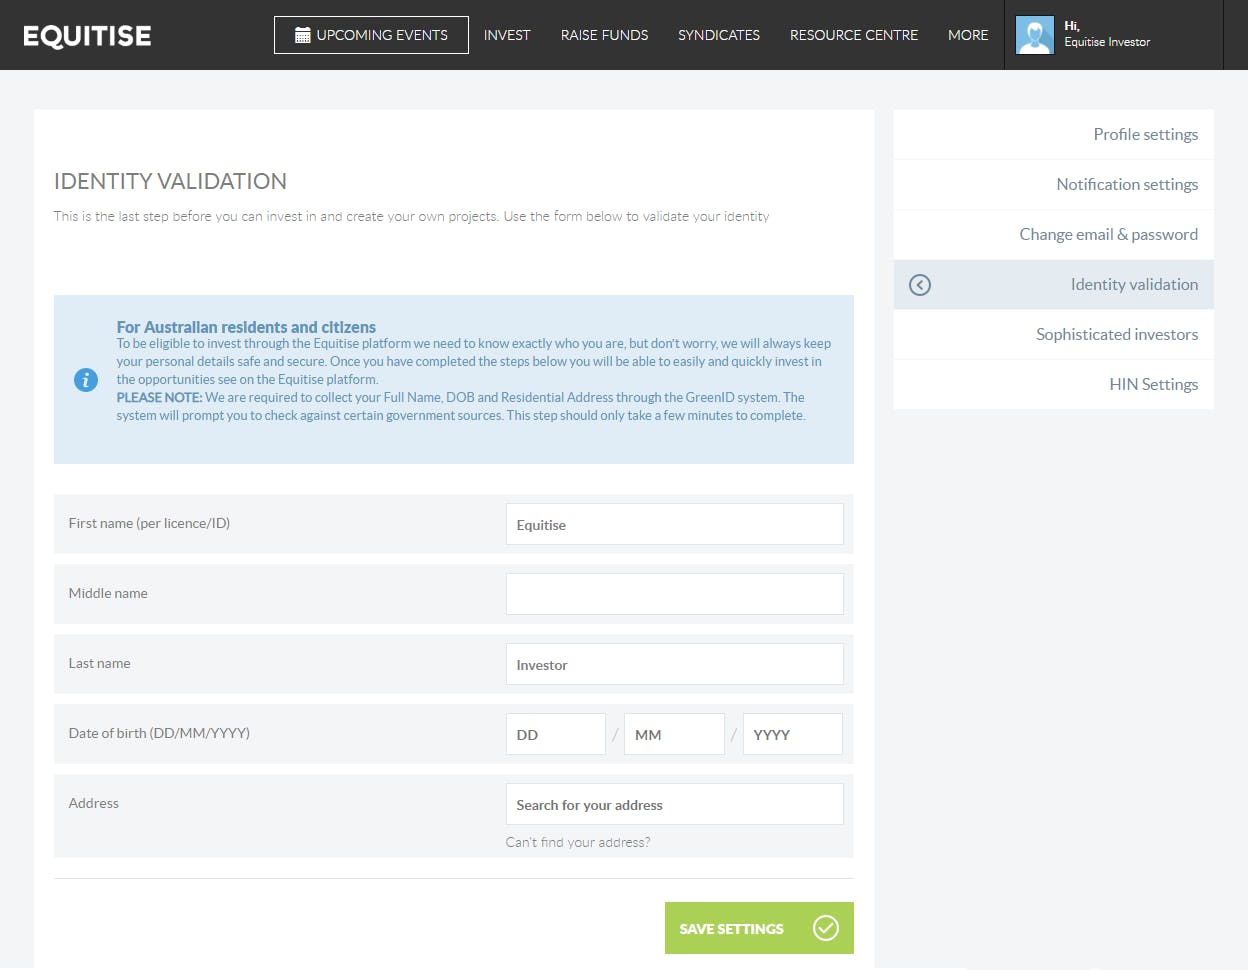Click the user avatar picture
Screen dimensions: 1248x970
click(x=1035, y=35)
